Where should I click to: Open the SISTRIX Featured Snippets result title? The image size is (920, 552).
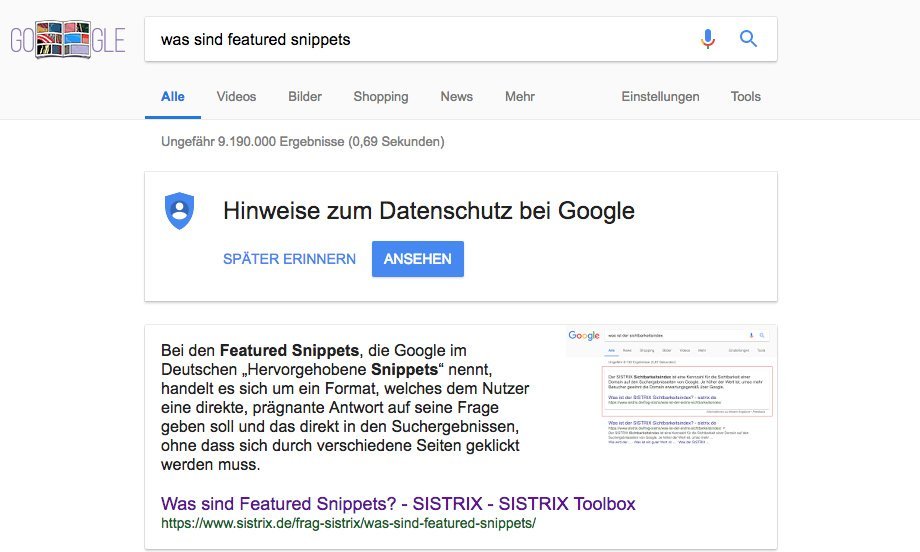tap(398, 504)
